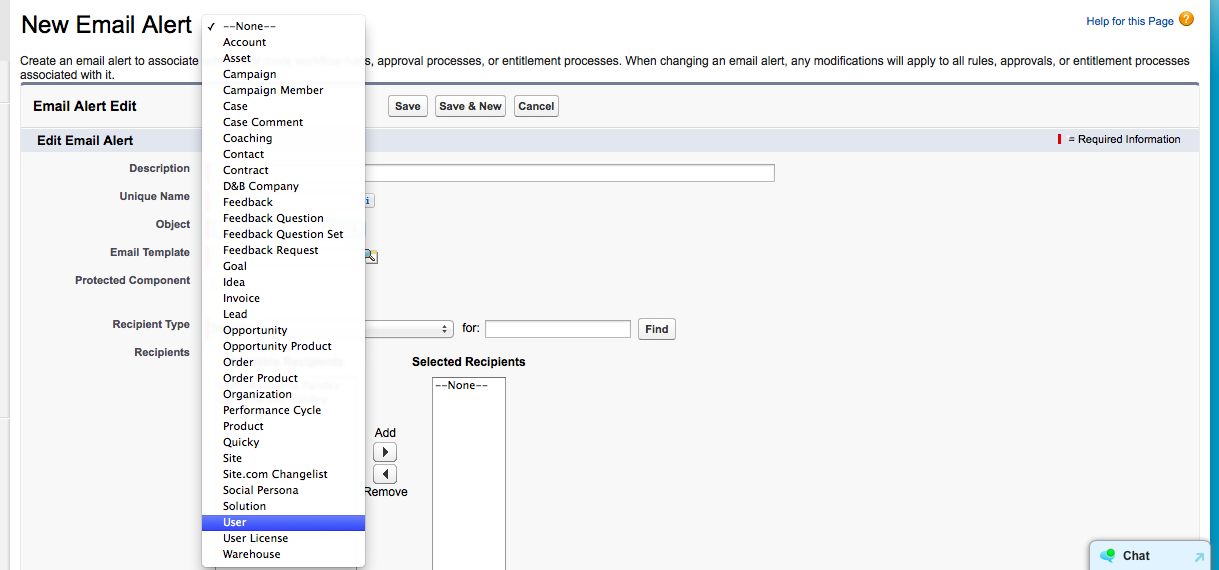Screen dimensions: 1219x570
Task: Click the Chat speech bubble icon
Action: (x=1107, y=556)
